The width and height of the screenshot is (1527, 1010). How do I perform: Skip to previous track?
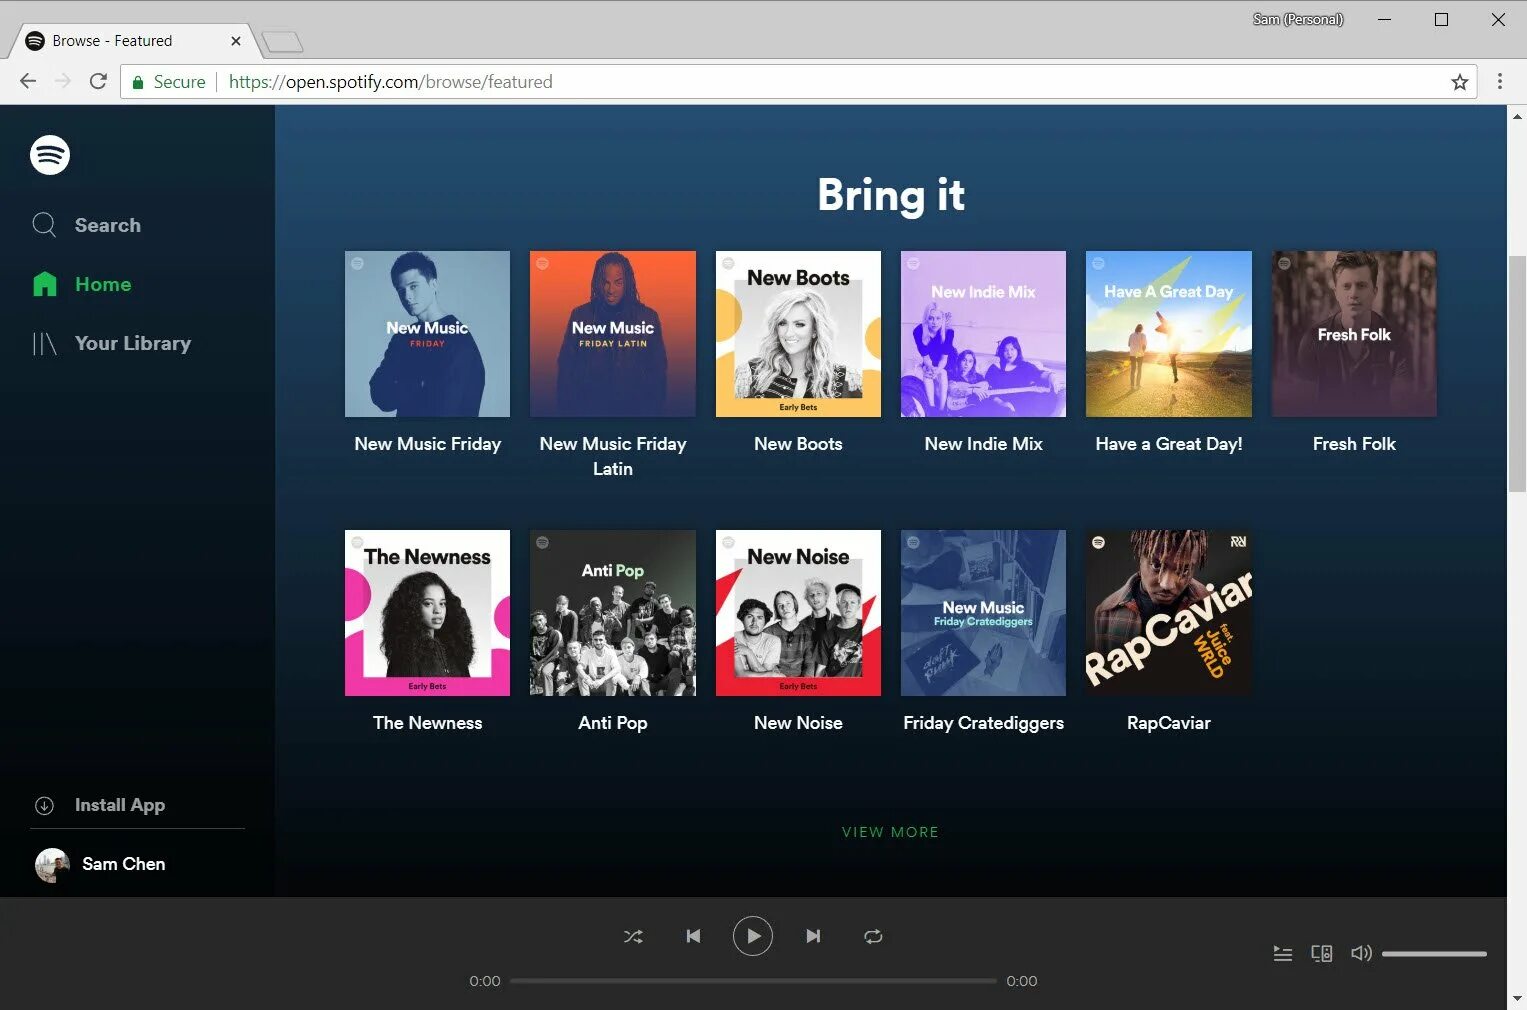[693, 937]
